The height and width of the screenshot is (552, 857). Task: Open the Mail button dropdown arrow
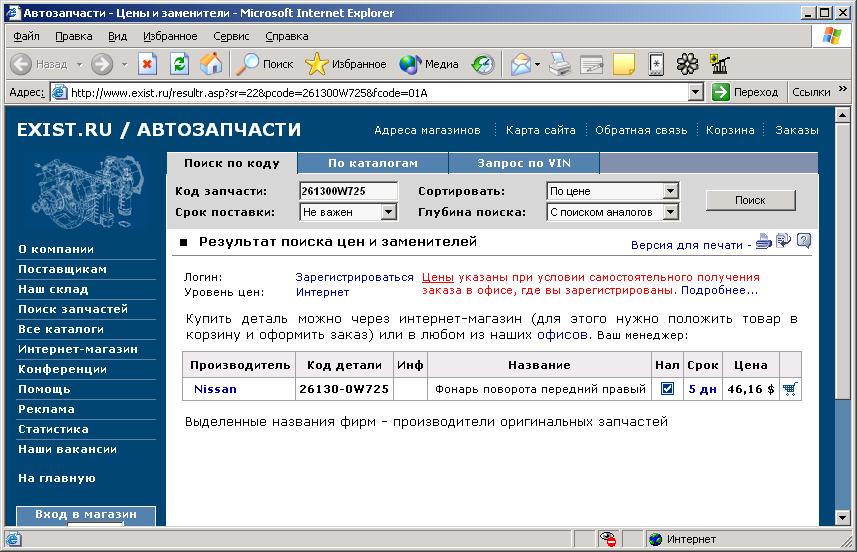537,64
